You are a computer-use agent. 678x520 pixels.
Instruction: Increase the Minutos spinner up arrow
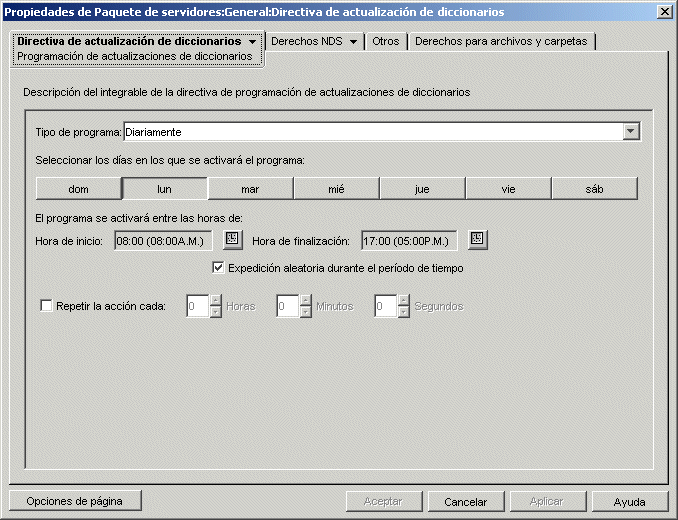[306, 300]
